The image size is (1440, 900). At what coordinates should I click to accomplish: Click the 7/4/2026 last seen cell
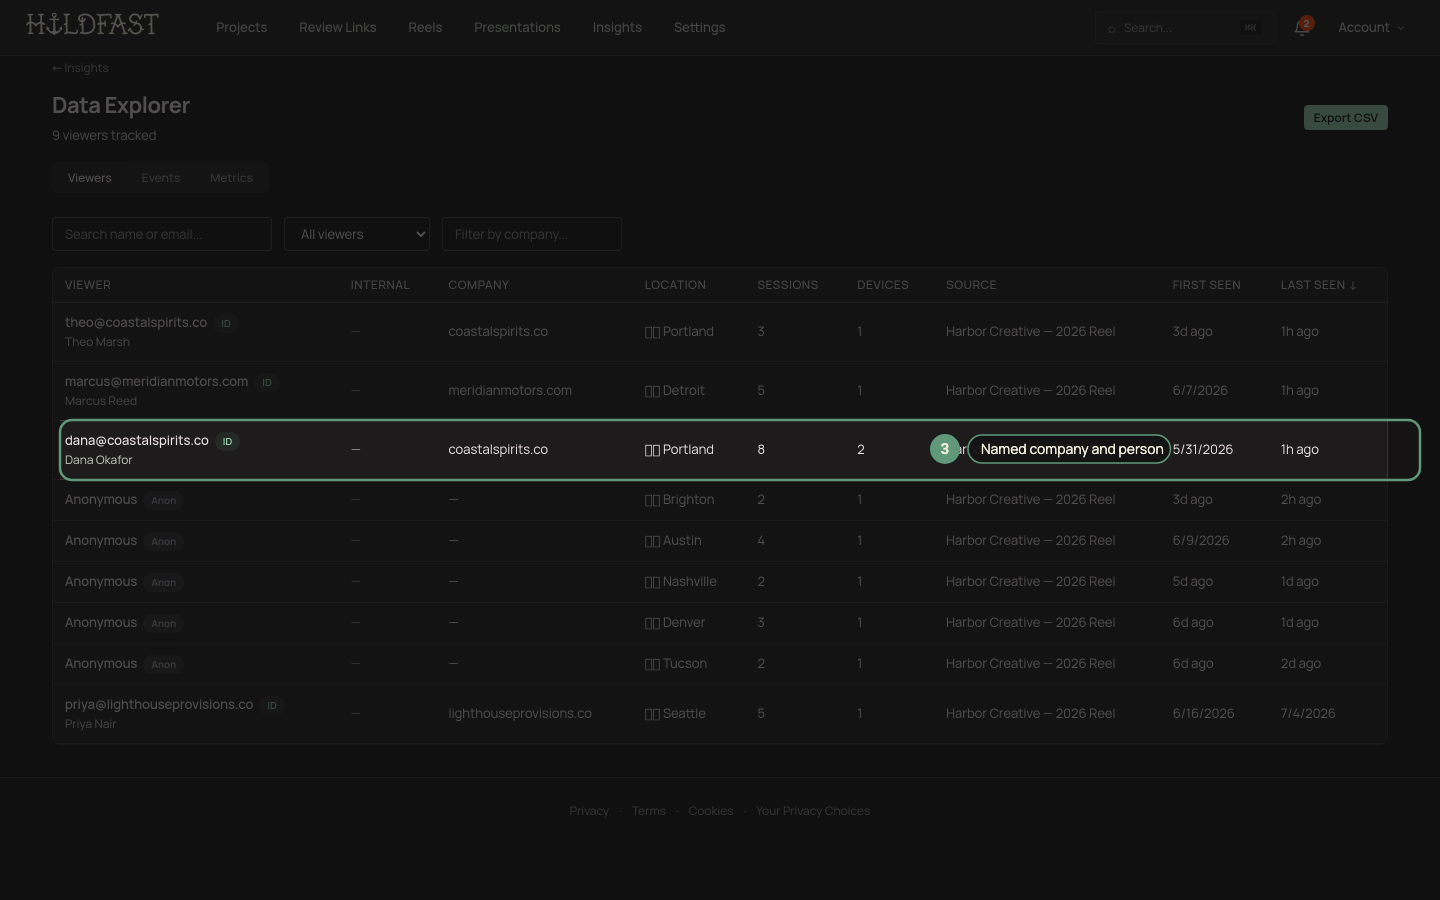1308,714
